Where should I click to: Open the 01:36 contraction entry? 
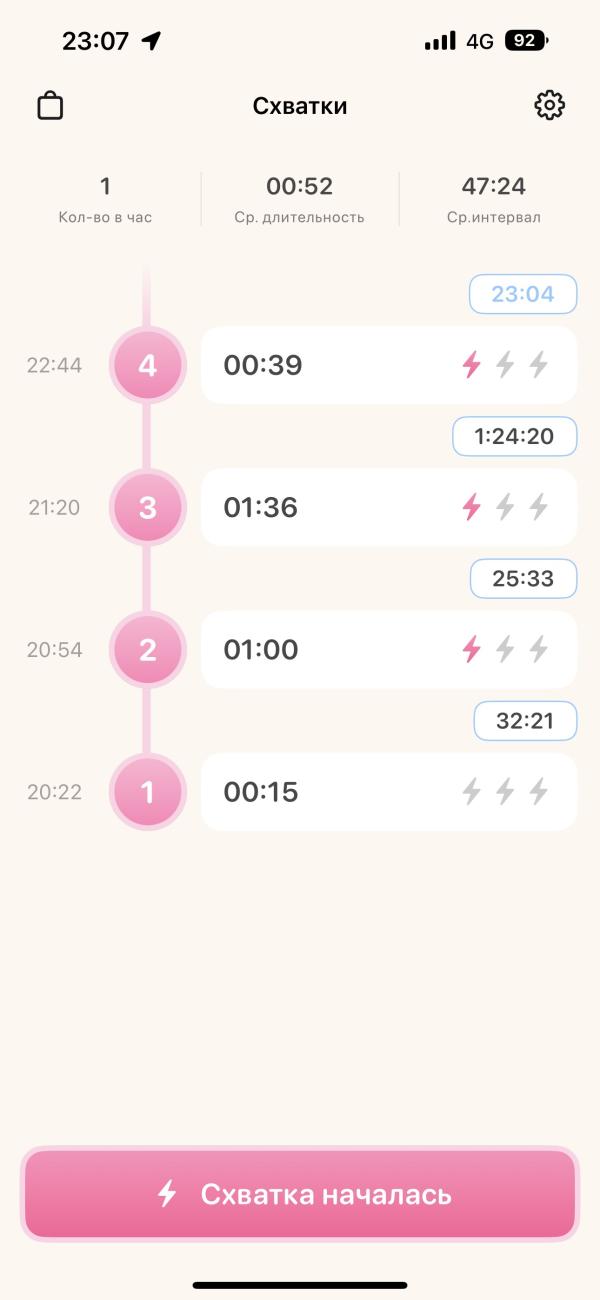tap(389, 507)
